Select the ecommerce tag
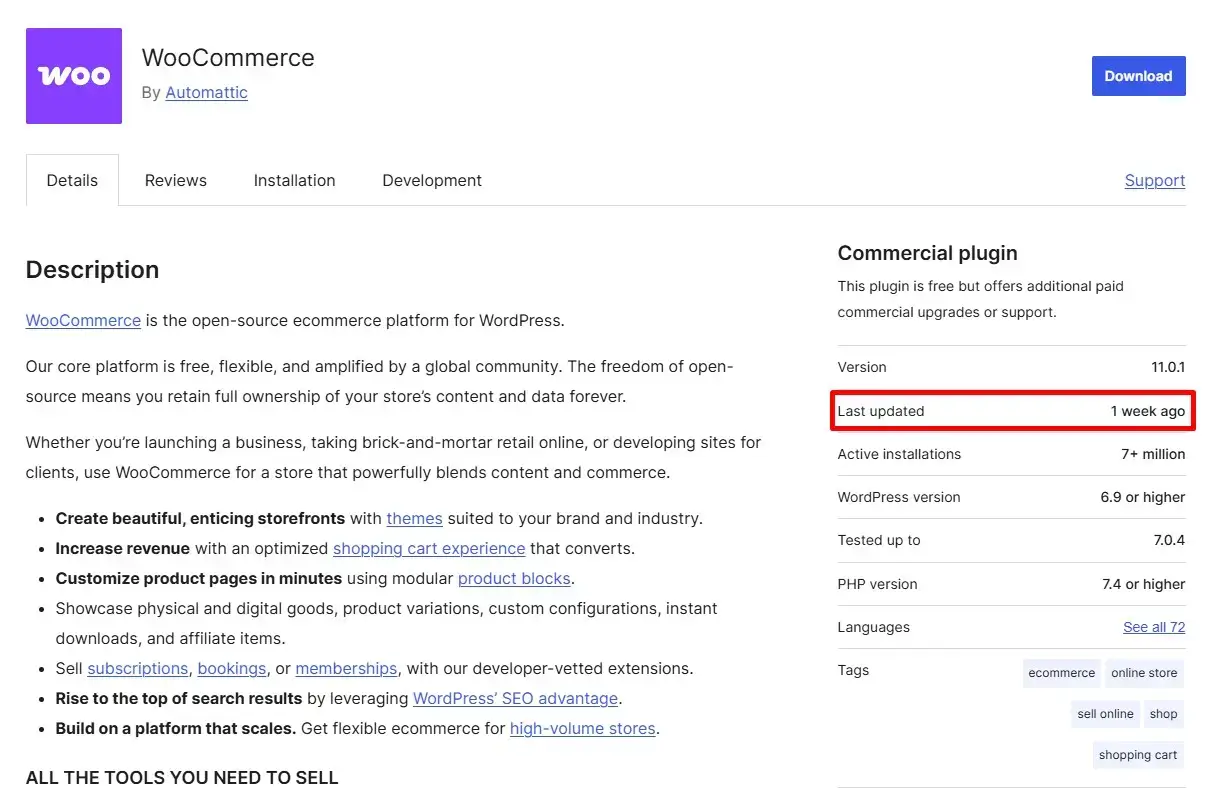 (x=1061, y=673)
